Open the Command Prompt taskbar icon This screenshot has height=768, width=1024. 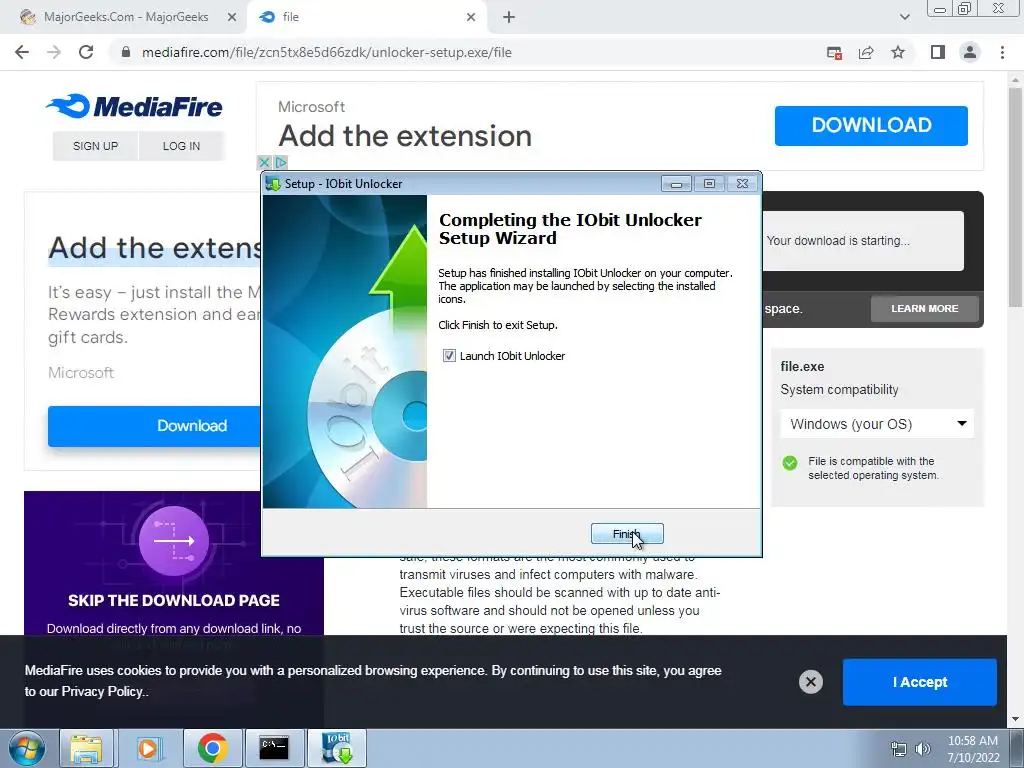[x=274, y=748]
